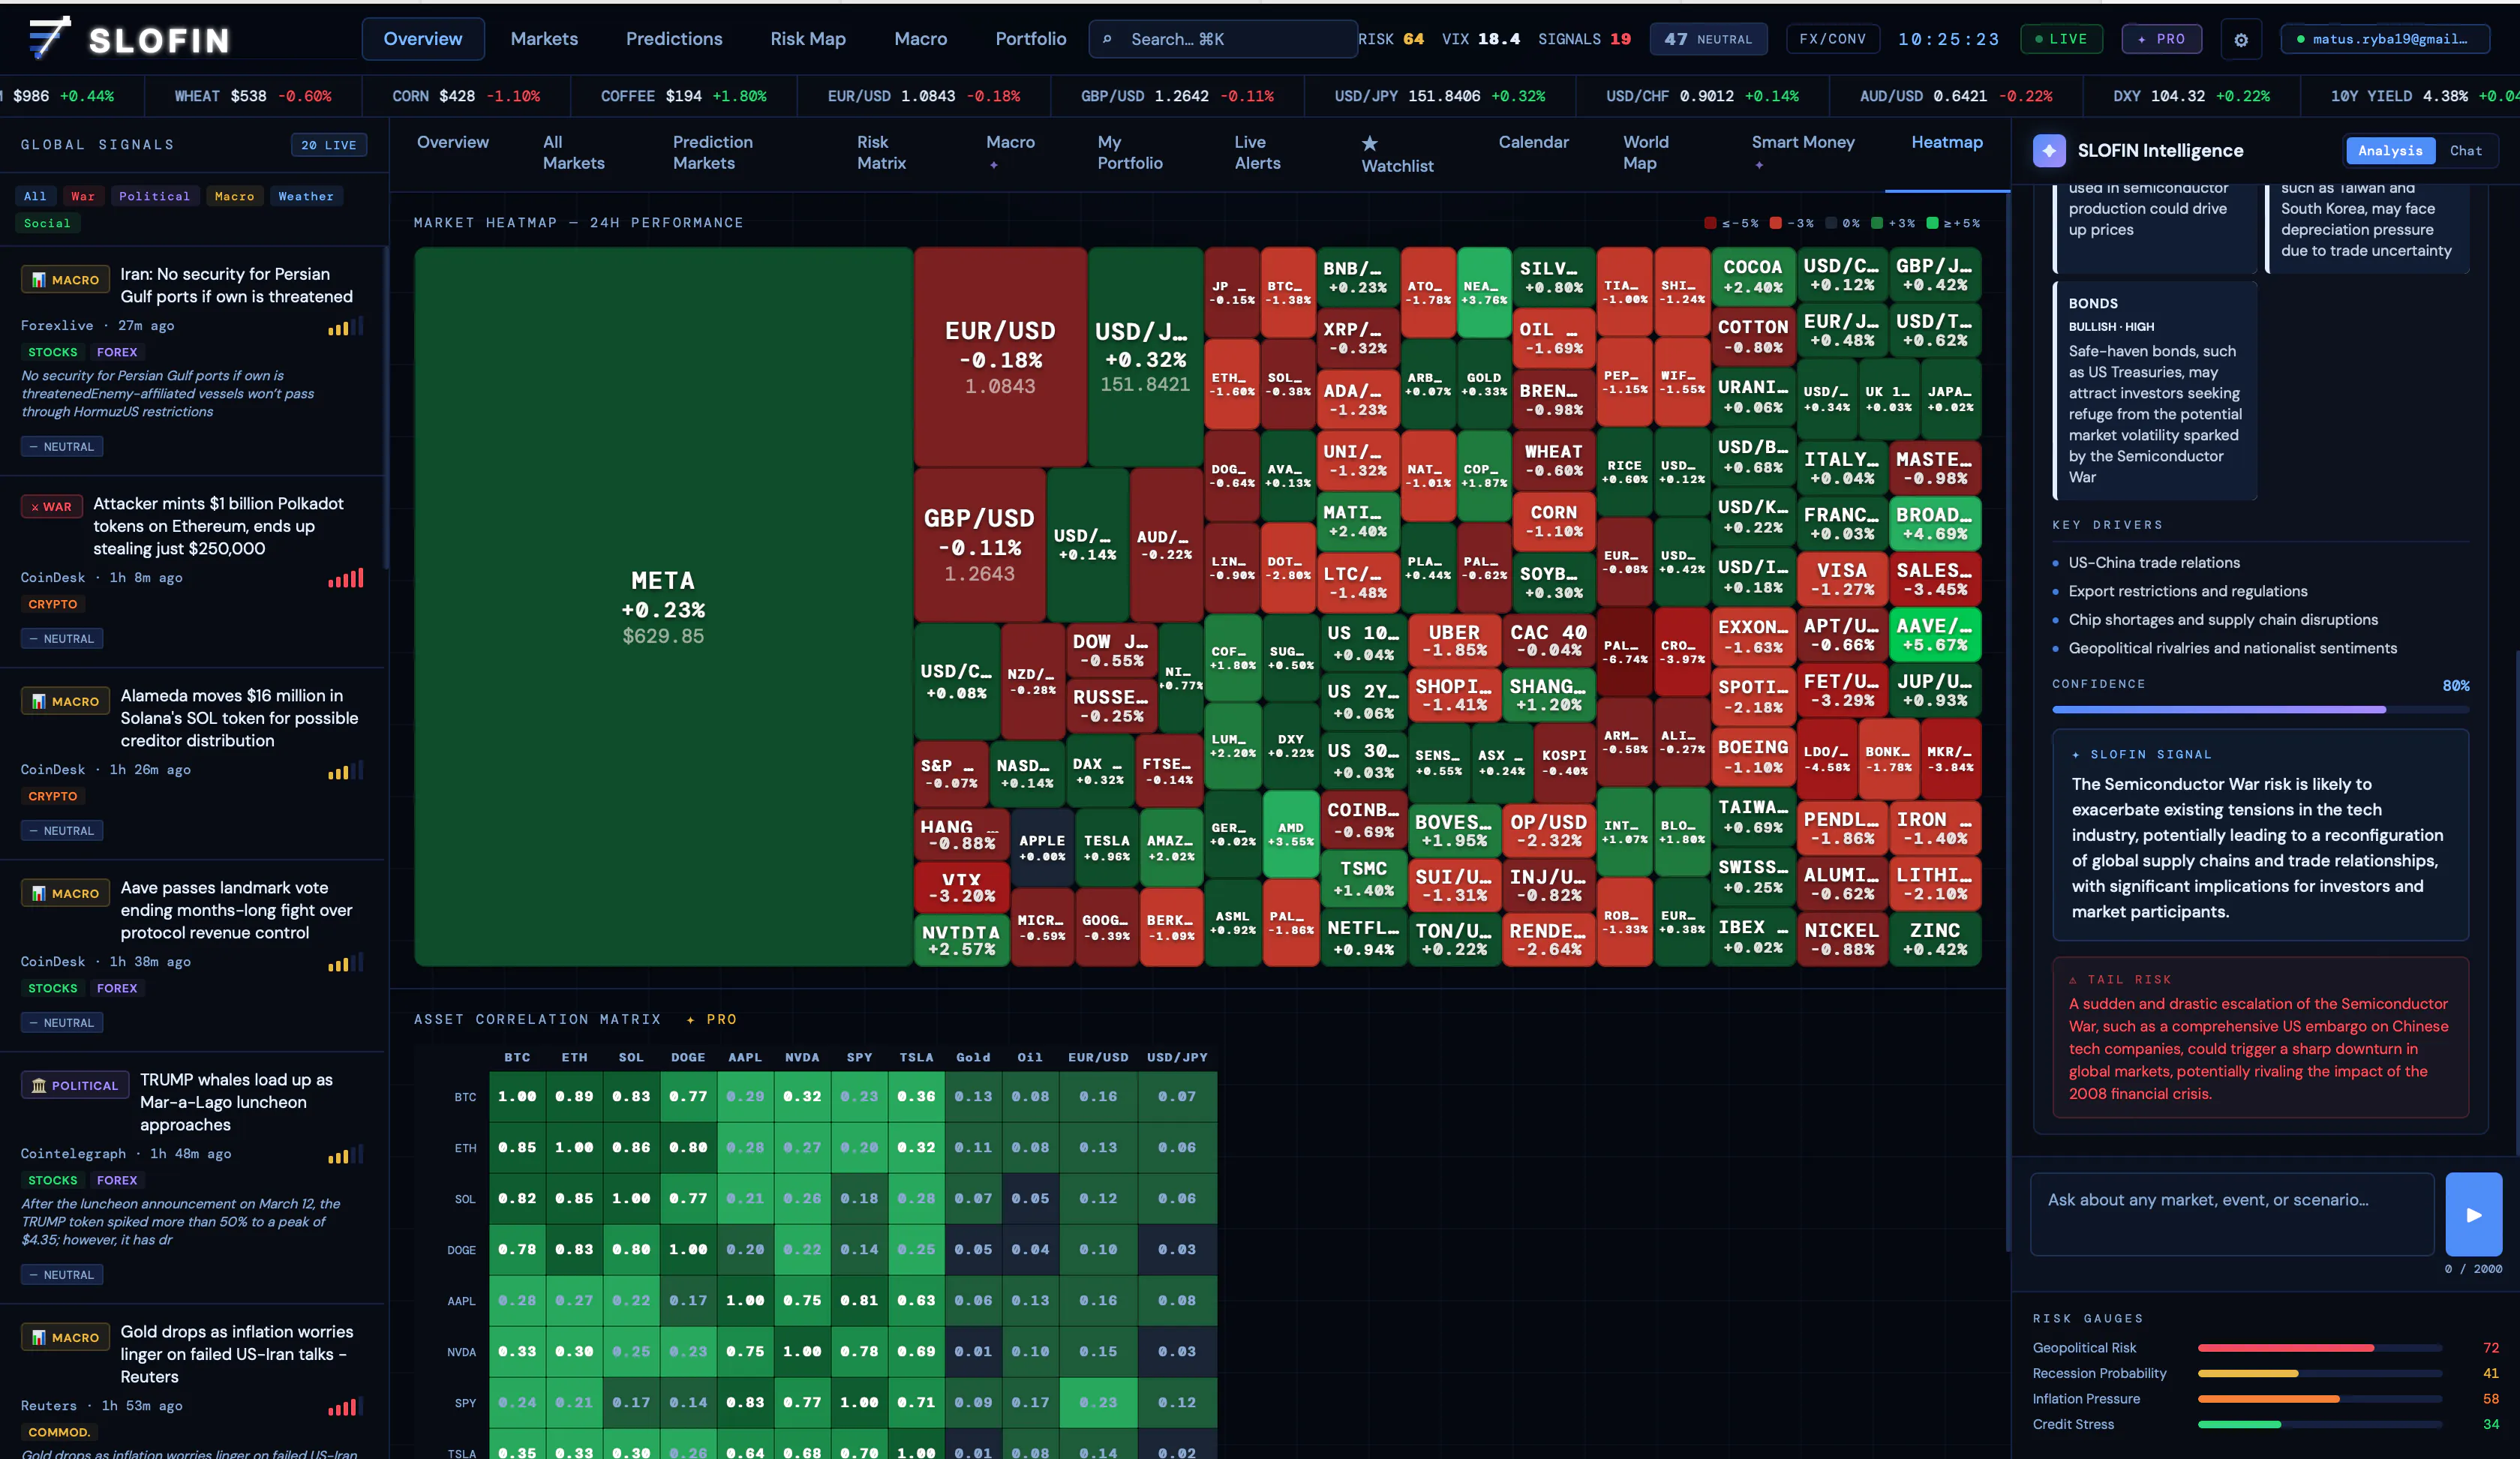Viewport: 2520px width, 1459px height.
Task: Toggle the FX/CONV switch in the top bar
Action: tap(1832, 39)
